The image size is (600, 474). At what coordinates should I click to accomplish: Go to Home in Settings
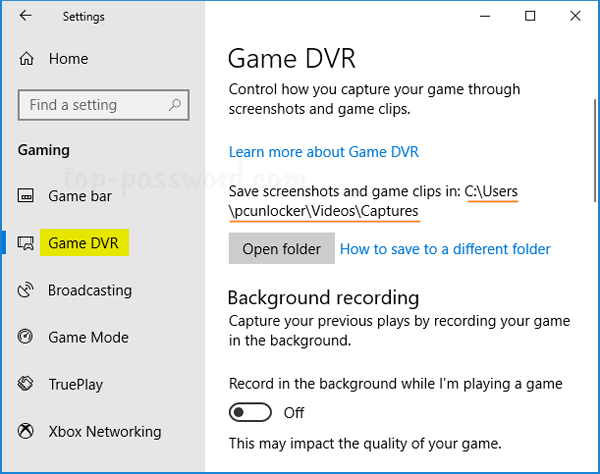click(68, 60)
